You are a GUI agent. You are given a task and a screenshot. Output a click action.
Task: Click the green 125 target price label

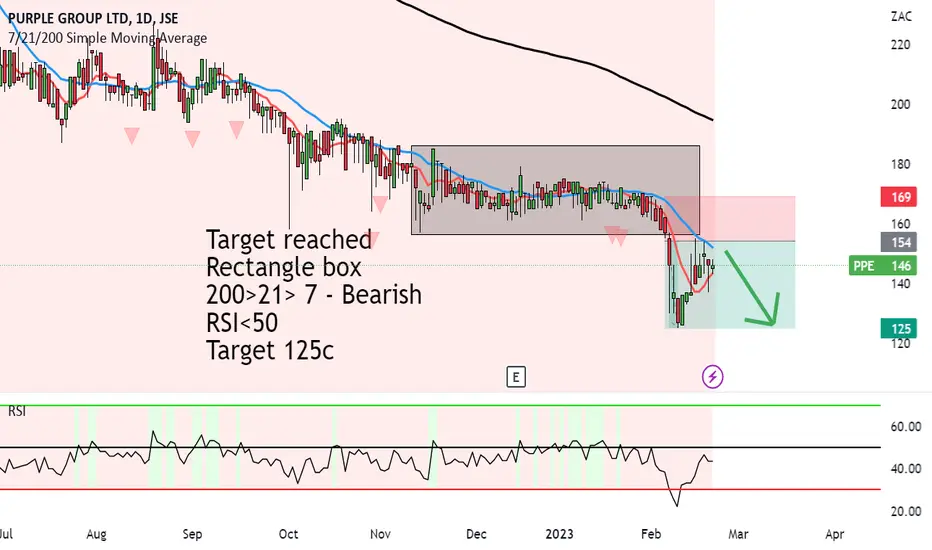click(898, 328)
